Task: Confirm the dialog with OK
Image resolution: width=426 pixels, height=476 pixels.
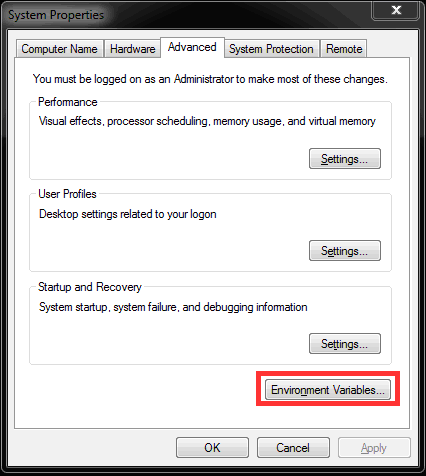Action: tap(212, 448)
